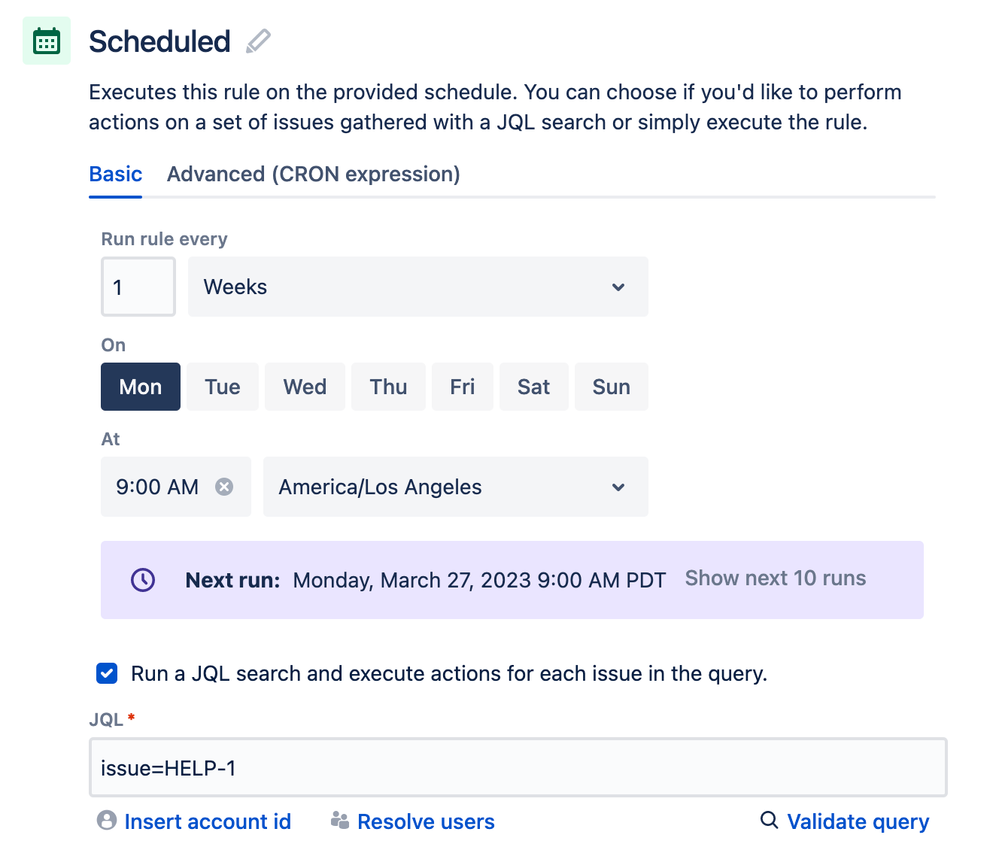Viewport: 999px width, 844px height.
Task: Click the JQL query input field
Action: click(518, 768)
